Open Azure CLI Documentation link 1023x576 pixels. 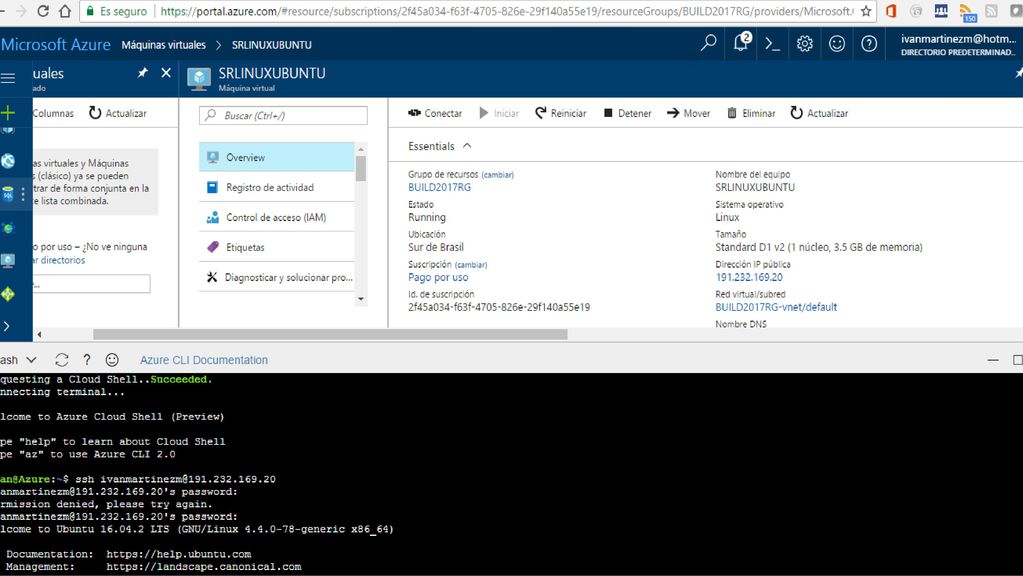(204, 360)
